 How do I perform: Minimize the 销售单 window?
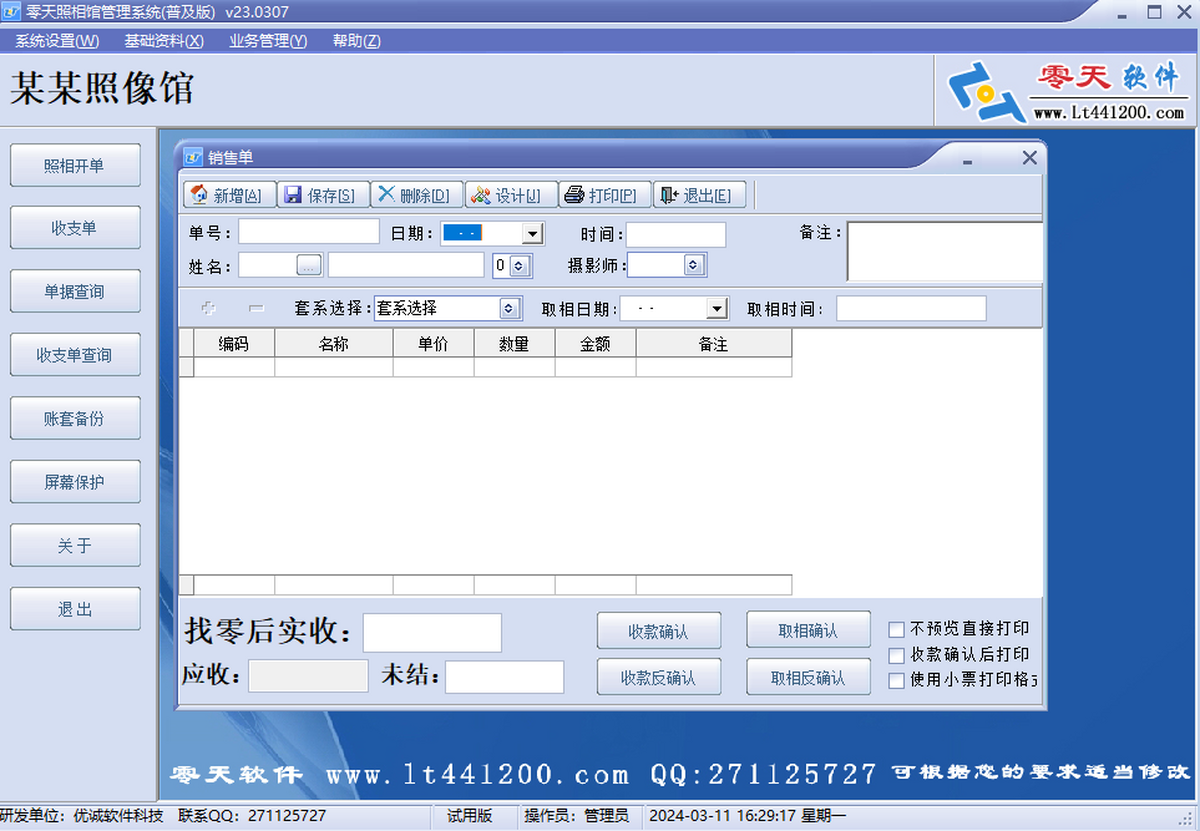(x=967, y=160)
